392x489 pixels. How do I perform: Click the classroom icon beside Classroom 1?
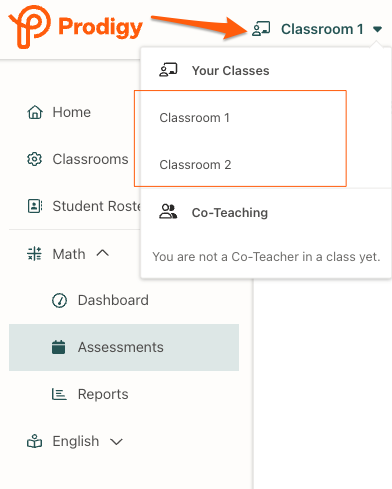pyautogui.click(x=261, y=29)
